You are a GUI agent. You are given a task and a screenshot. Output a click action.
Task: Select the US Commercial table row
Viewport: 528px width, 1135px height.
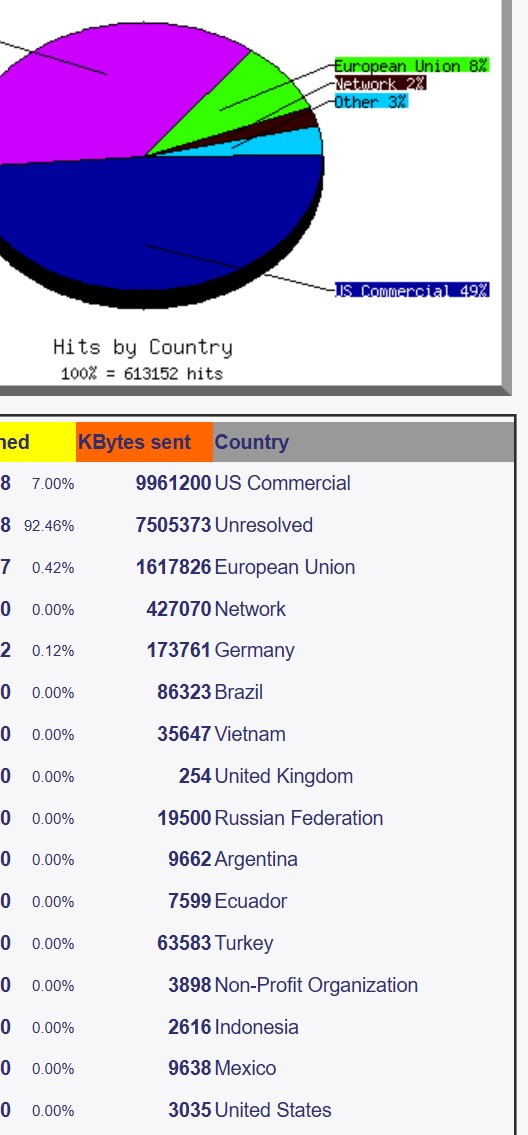tap(257, 484)
